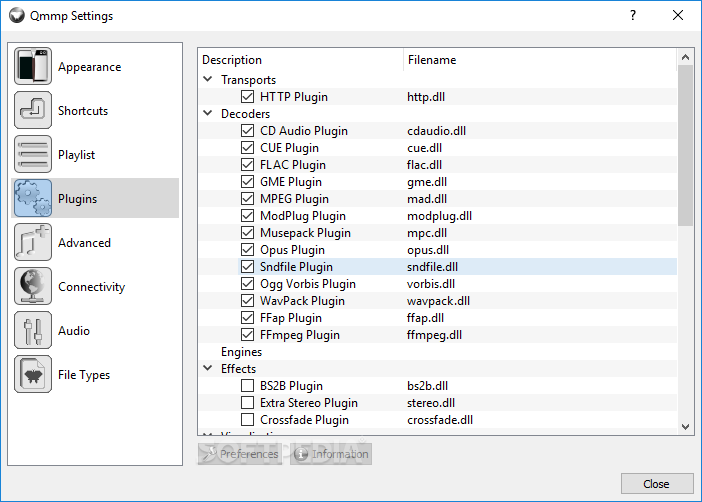Enable the Crossfade Plugin checkbox
Screen dimensions: 702x502
(x=247, y=420)
